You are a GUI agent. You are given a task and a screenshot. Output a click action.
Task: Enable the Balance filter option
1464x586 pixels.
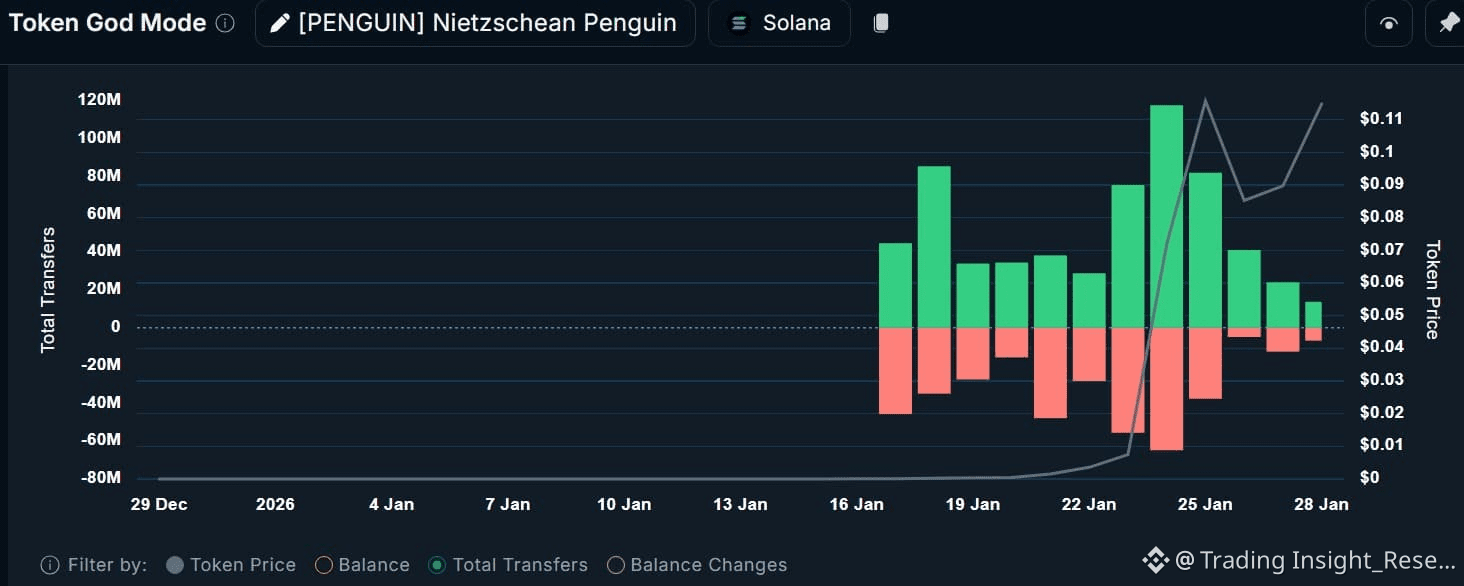point(324,565)
